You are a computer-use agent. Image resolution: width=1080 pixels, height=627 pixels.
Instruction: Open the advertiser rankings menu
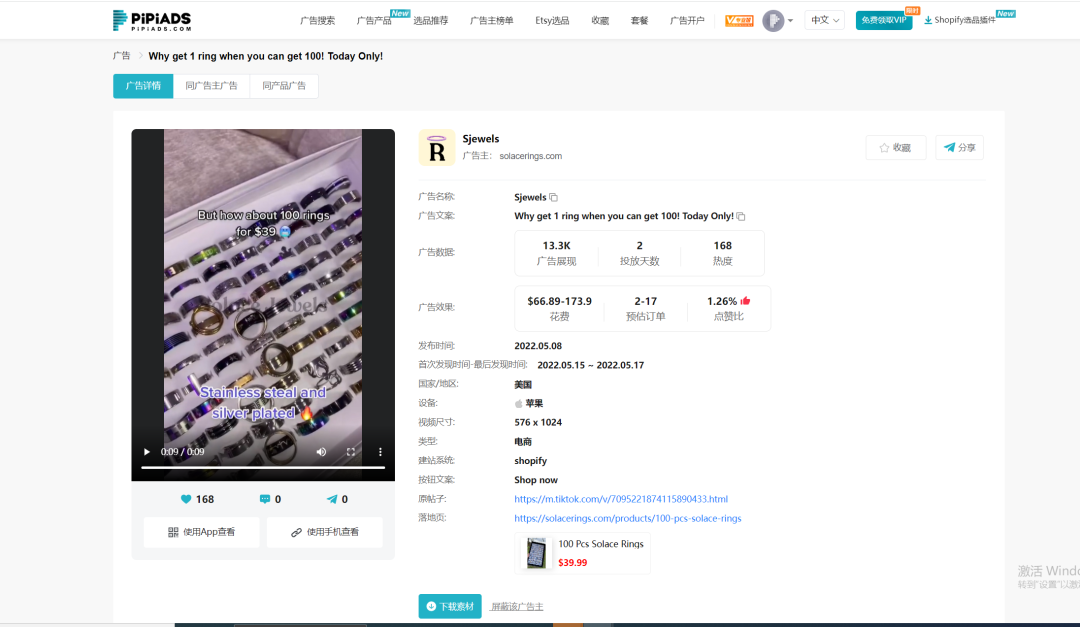point(492,21)
